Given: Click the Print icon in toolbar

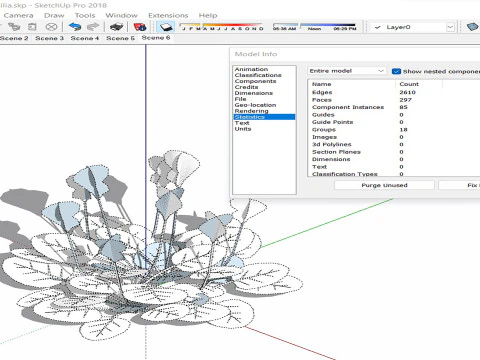Looking at the screenshot, I should tap(116, 27).
